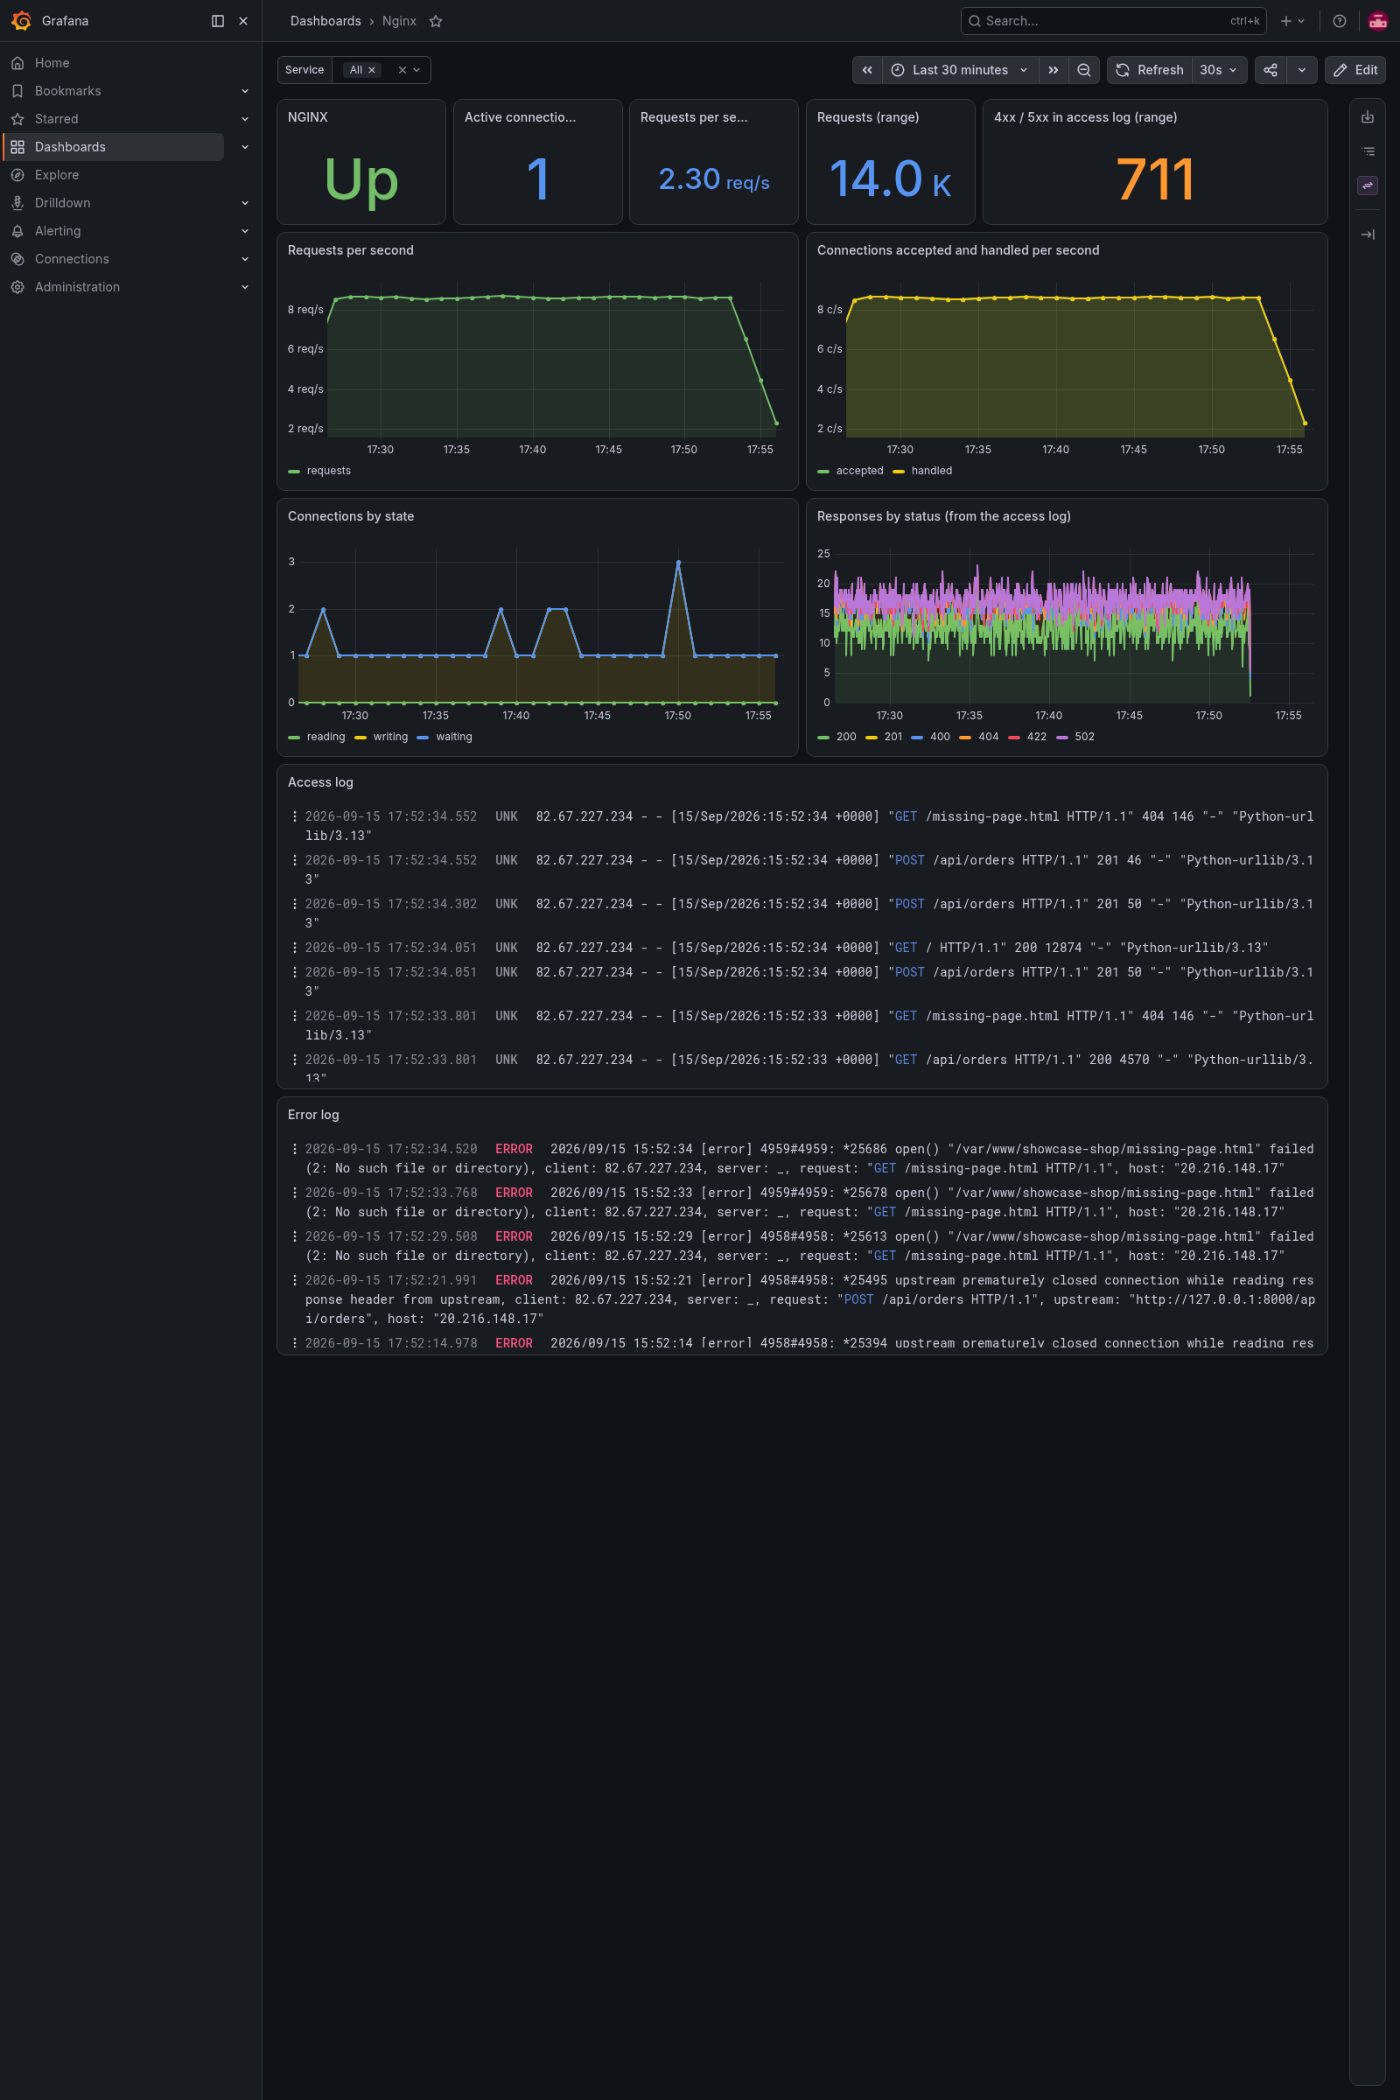Shift time range forward
This screenshot has height=2100, width=1400.
pos(1053,70)
